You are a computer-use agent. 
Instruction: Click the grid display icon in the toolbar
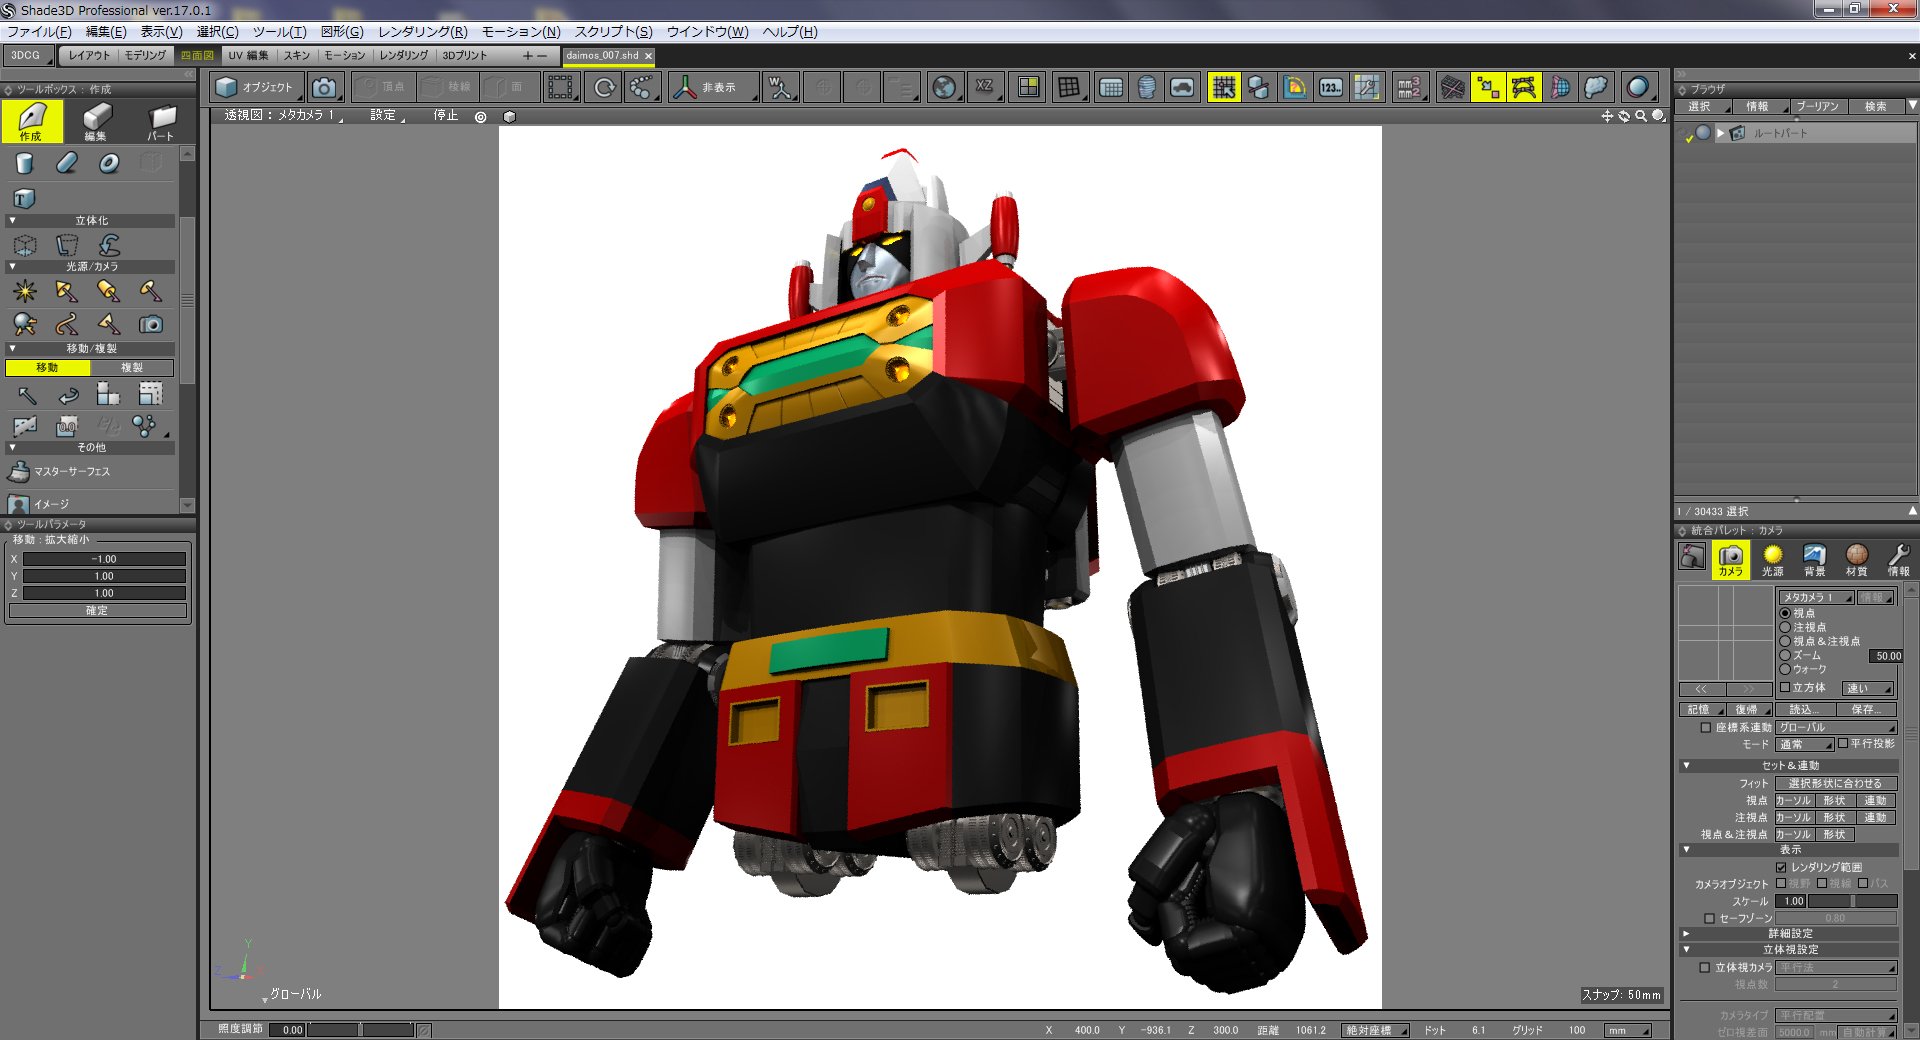coord(1069,87)
